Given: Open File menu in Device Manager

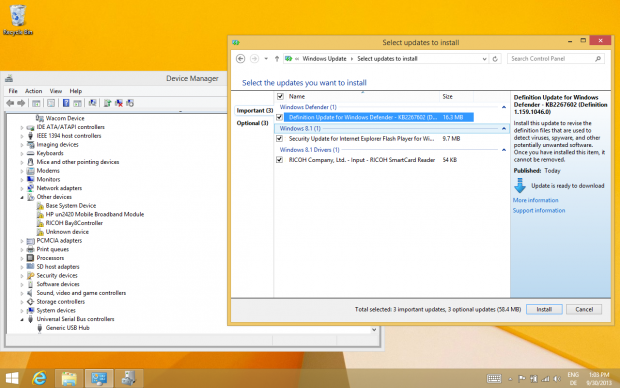Looking at the screenshot, I should coord(13,91).
